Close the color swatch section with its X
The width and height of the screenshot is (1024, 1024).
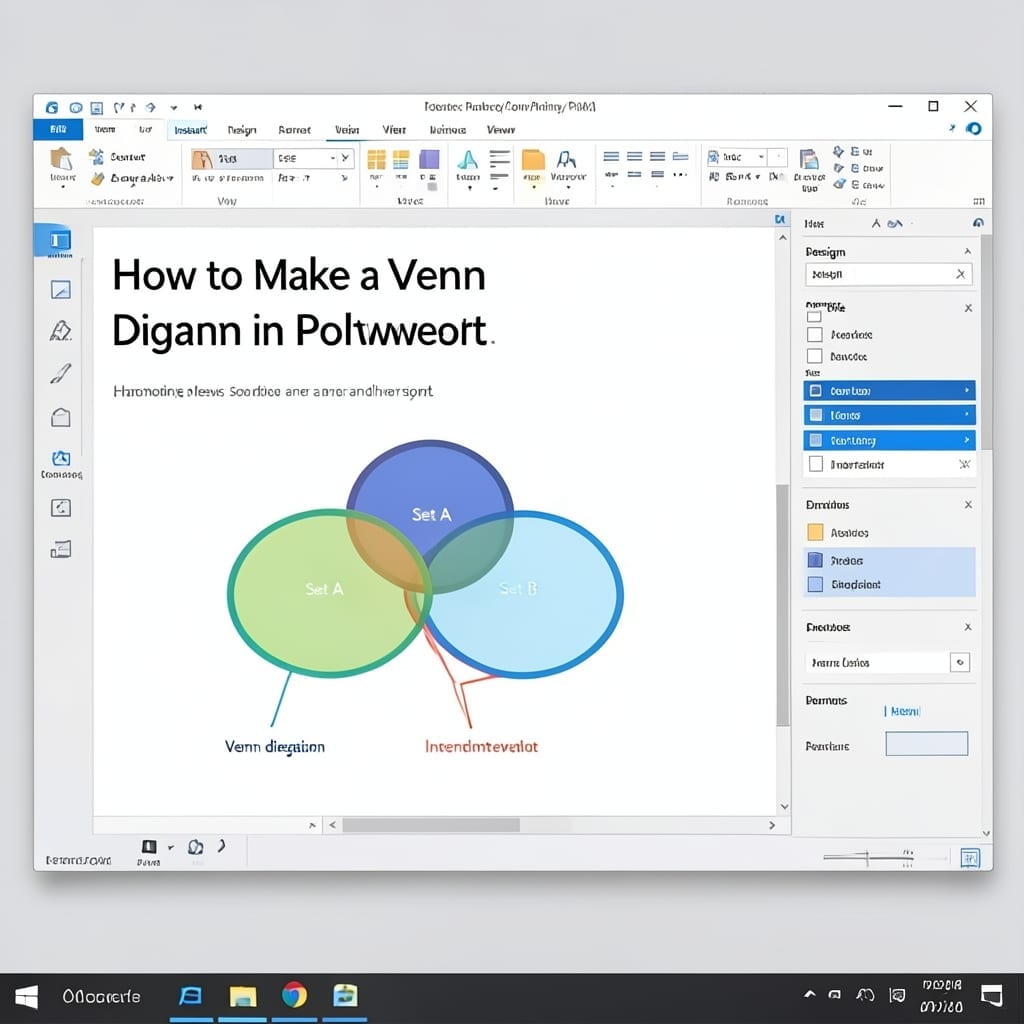point(968,505)
